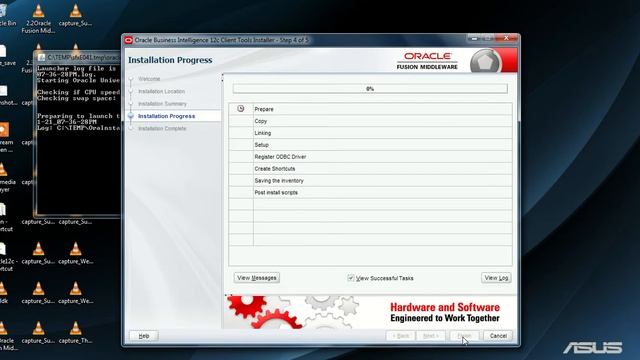Click the command prompt window title bar
Viewport: 640px width, 360px height.
pyautogui.click(x=79, y=58)
